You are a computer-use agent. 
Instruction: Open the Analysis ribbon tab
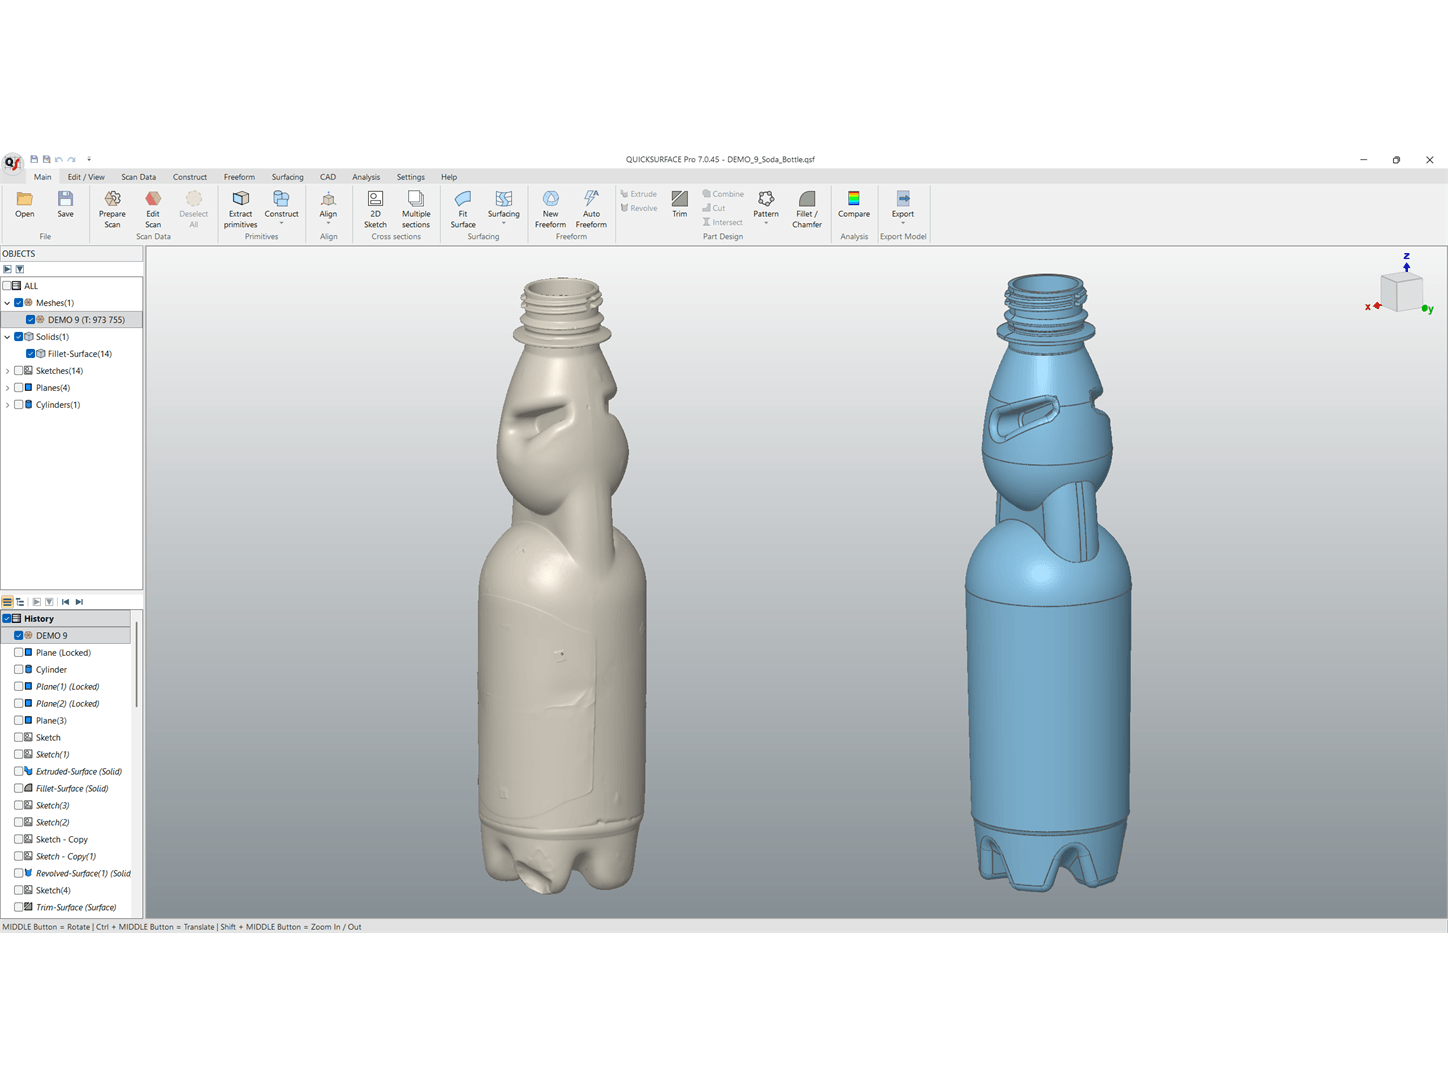pyautogui.click(x=366, y=177)
